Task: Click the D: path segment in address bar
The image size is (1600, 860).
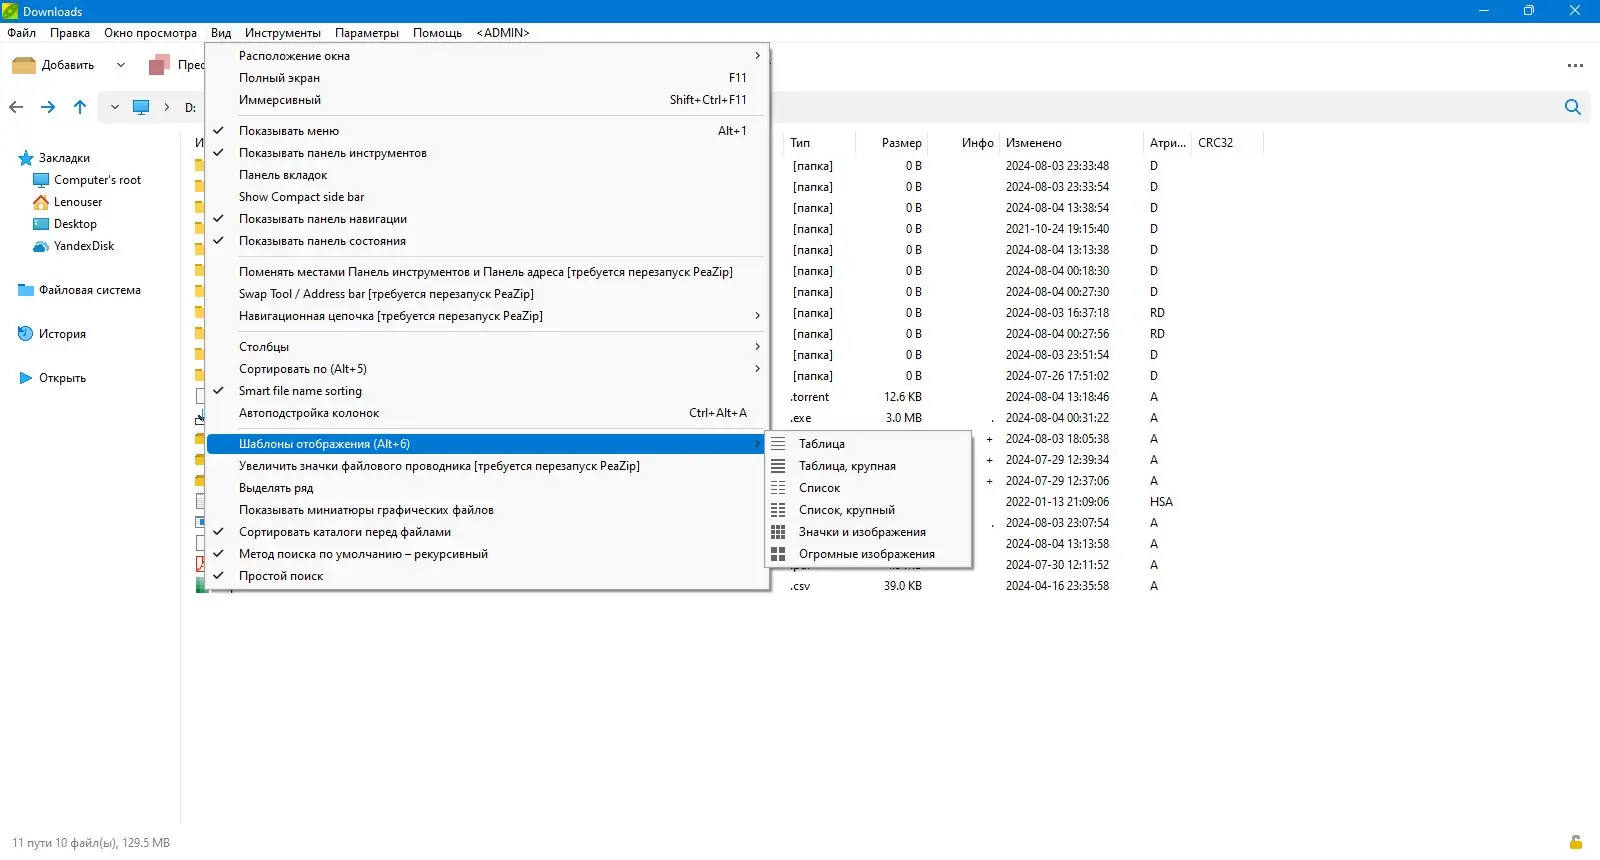Action: [x=190, y=108]
